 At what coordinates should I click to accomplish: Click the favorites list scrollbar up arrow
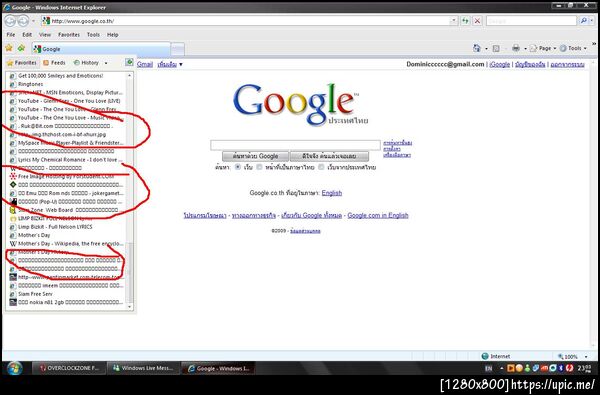coord(129,75)
